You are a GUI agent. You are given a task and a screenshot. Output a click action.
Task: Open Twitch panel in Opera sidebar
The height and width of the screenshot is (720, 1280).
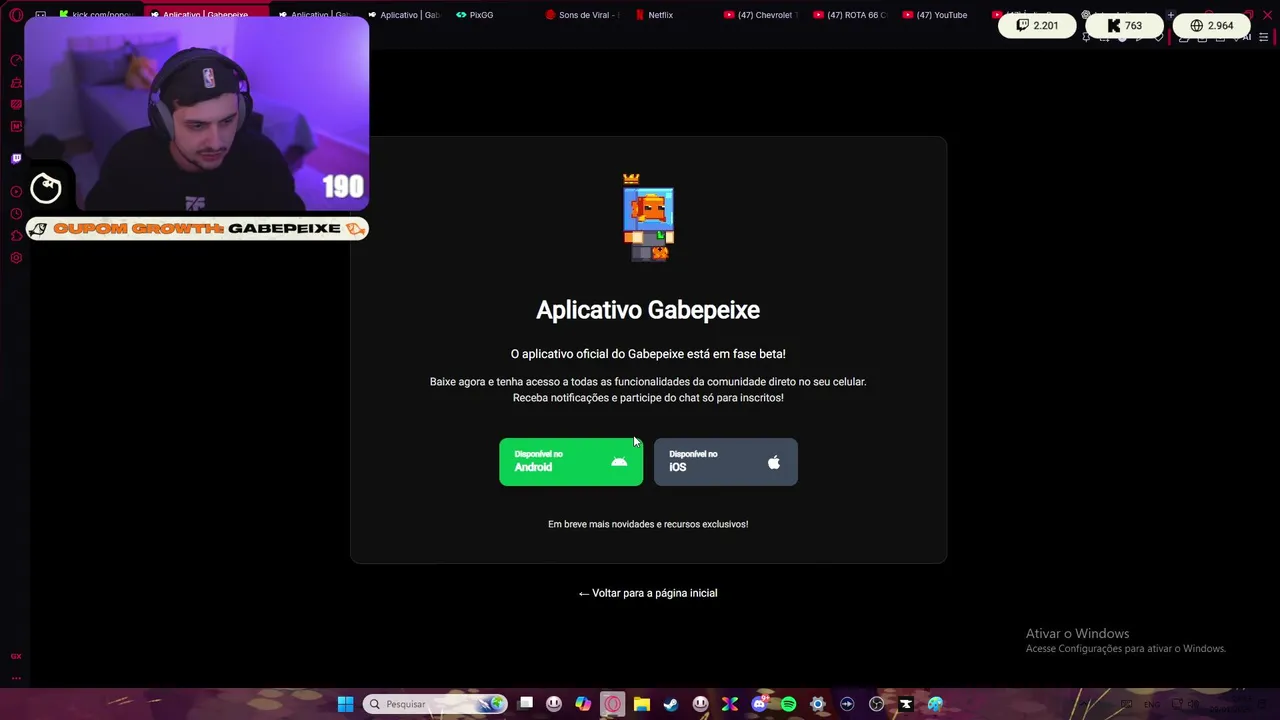coord(16,158)
